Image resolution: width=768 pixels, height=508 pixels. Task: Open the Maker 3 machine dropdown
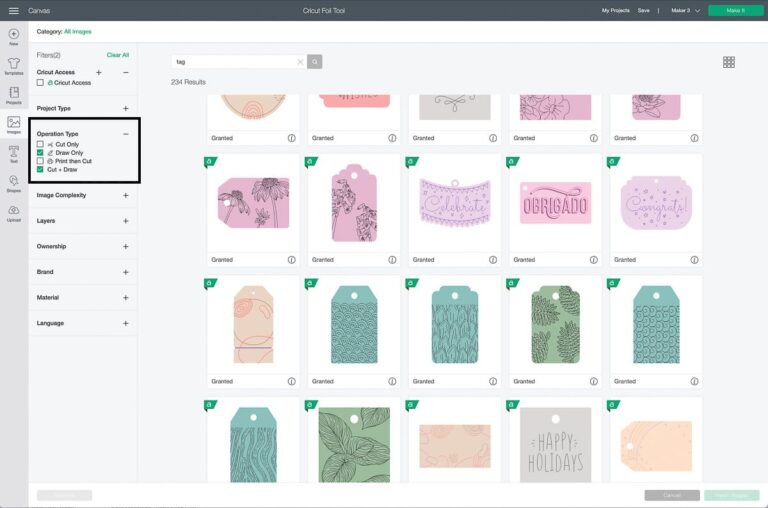685,10
